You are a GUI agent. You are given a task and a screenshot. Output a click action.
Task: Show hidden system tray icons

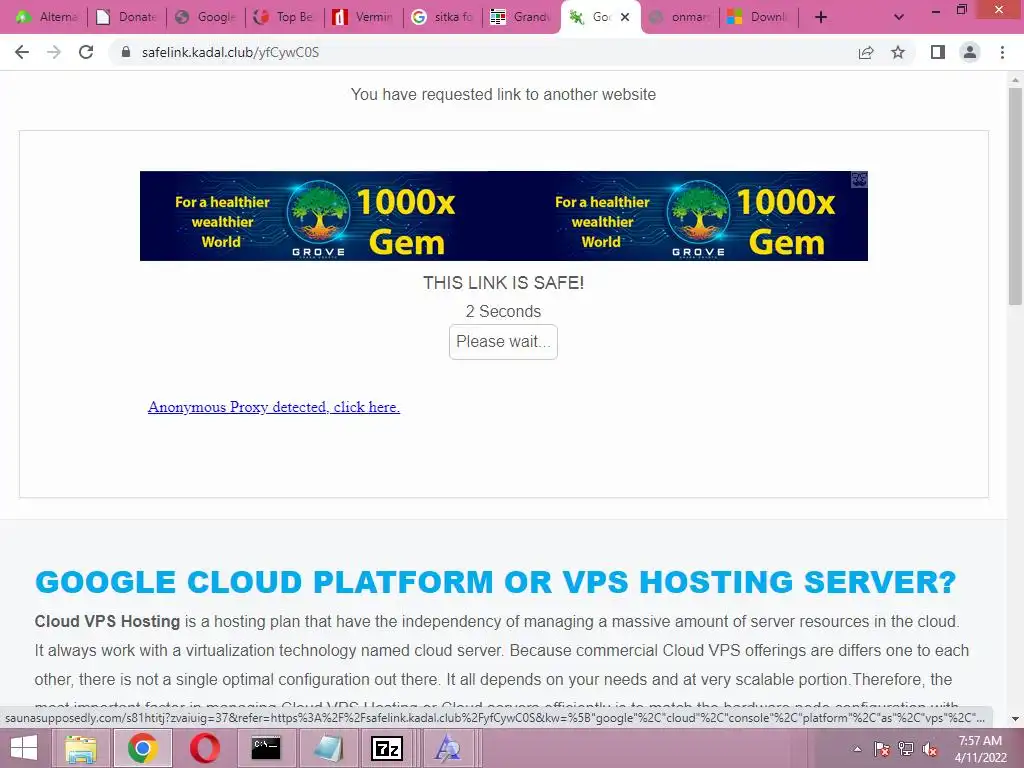857,749
